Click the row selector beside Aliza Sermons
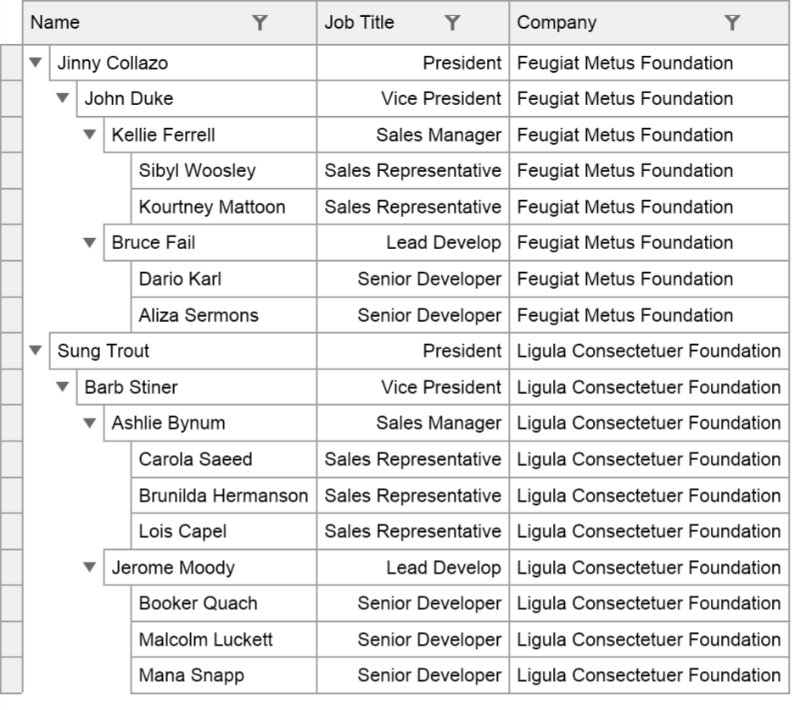Screen dimensions: 800x710 (9, 315)
